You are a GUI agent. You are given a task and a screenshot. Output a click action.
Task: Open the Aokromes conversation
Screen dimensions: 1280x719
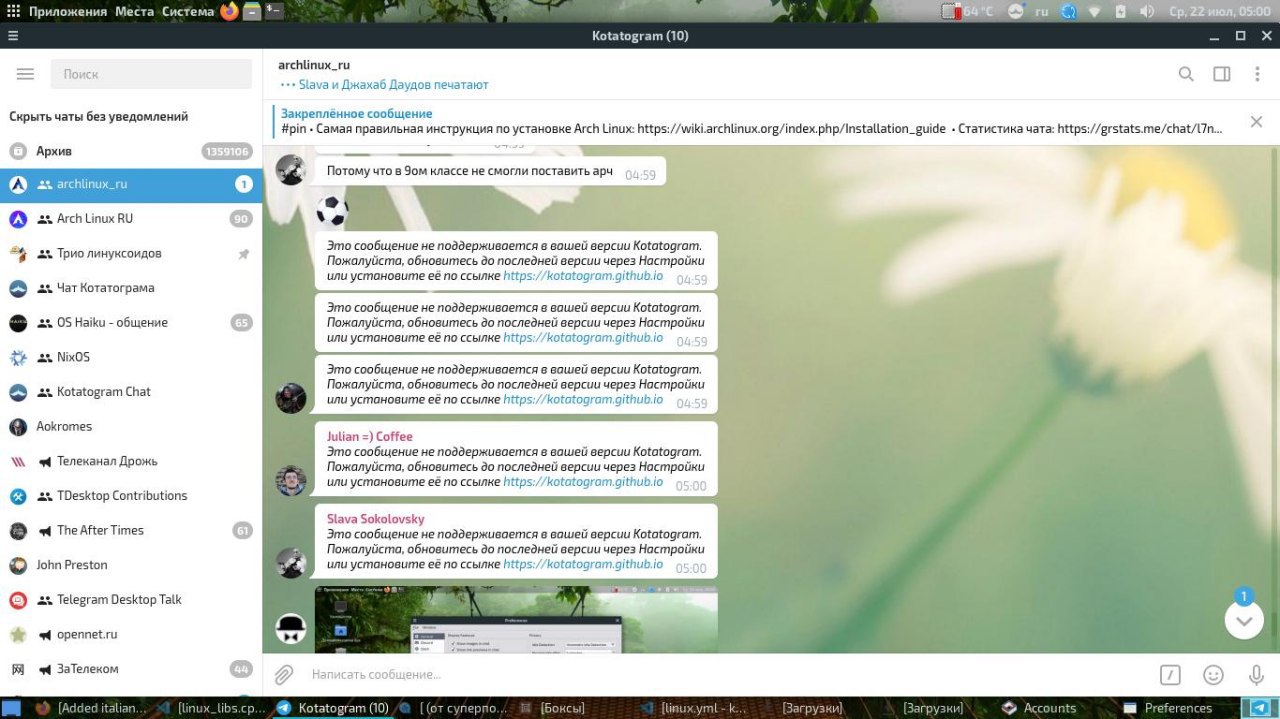click(131, 427)
